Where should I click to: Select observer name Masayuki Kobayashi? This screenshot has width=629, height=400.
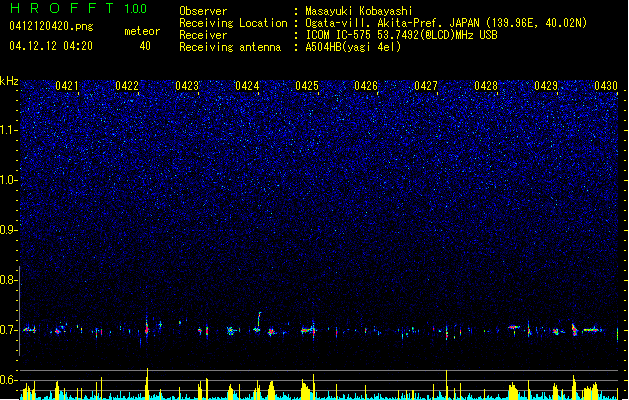point(359,11)
